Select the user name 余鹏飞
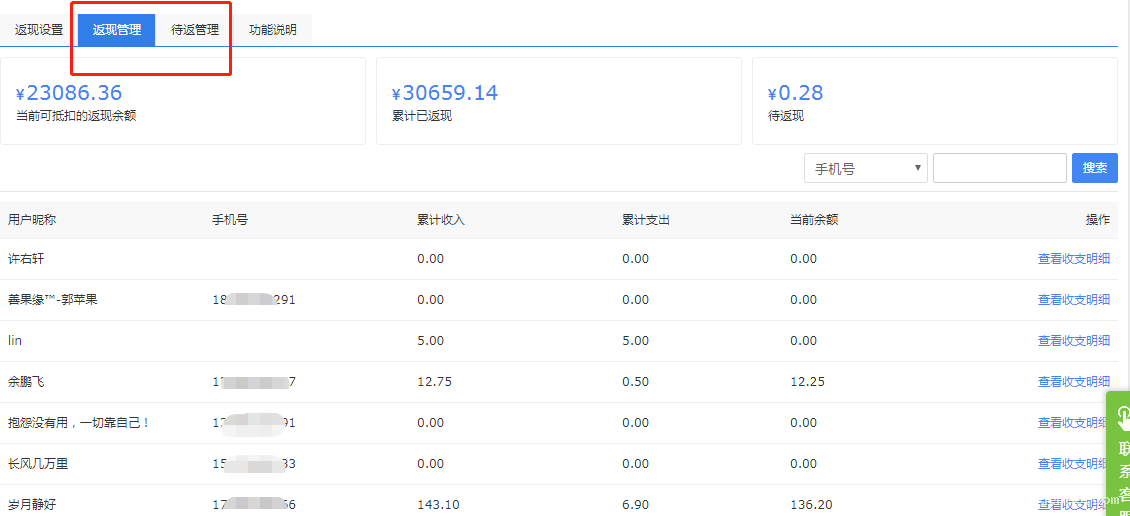The image size is (1130, 516). click(26, 382)
